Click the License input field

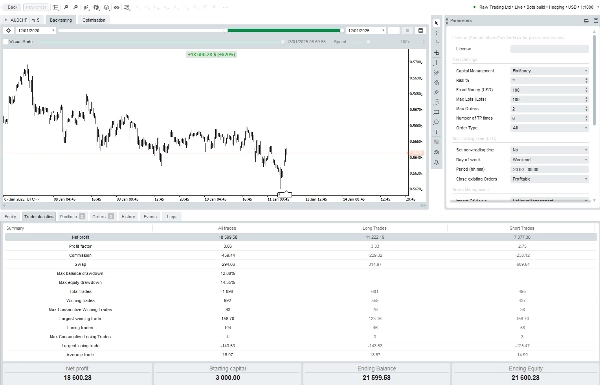549,49
